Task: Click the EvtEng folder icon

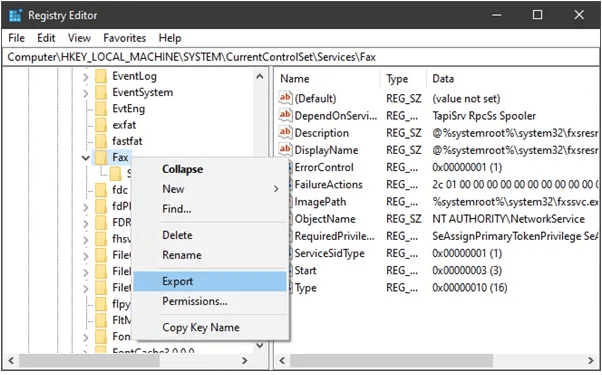Action: coord(101,109)
